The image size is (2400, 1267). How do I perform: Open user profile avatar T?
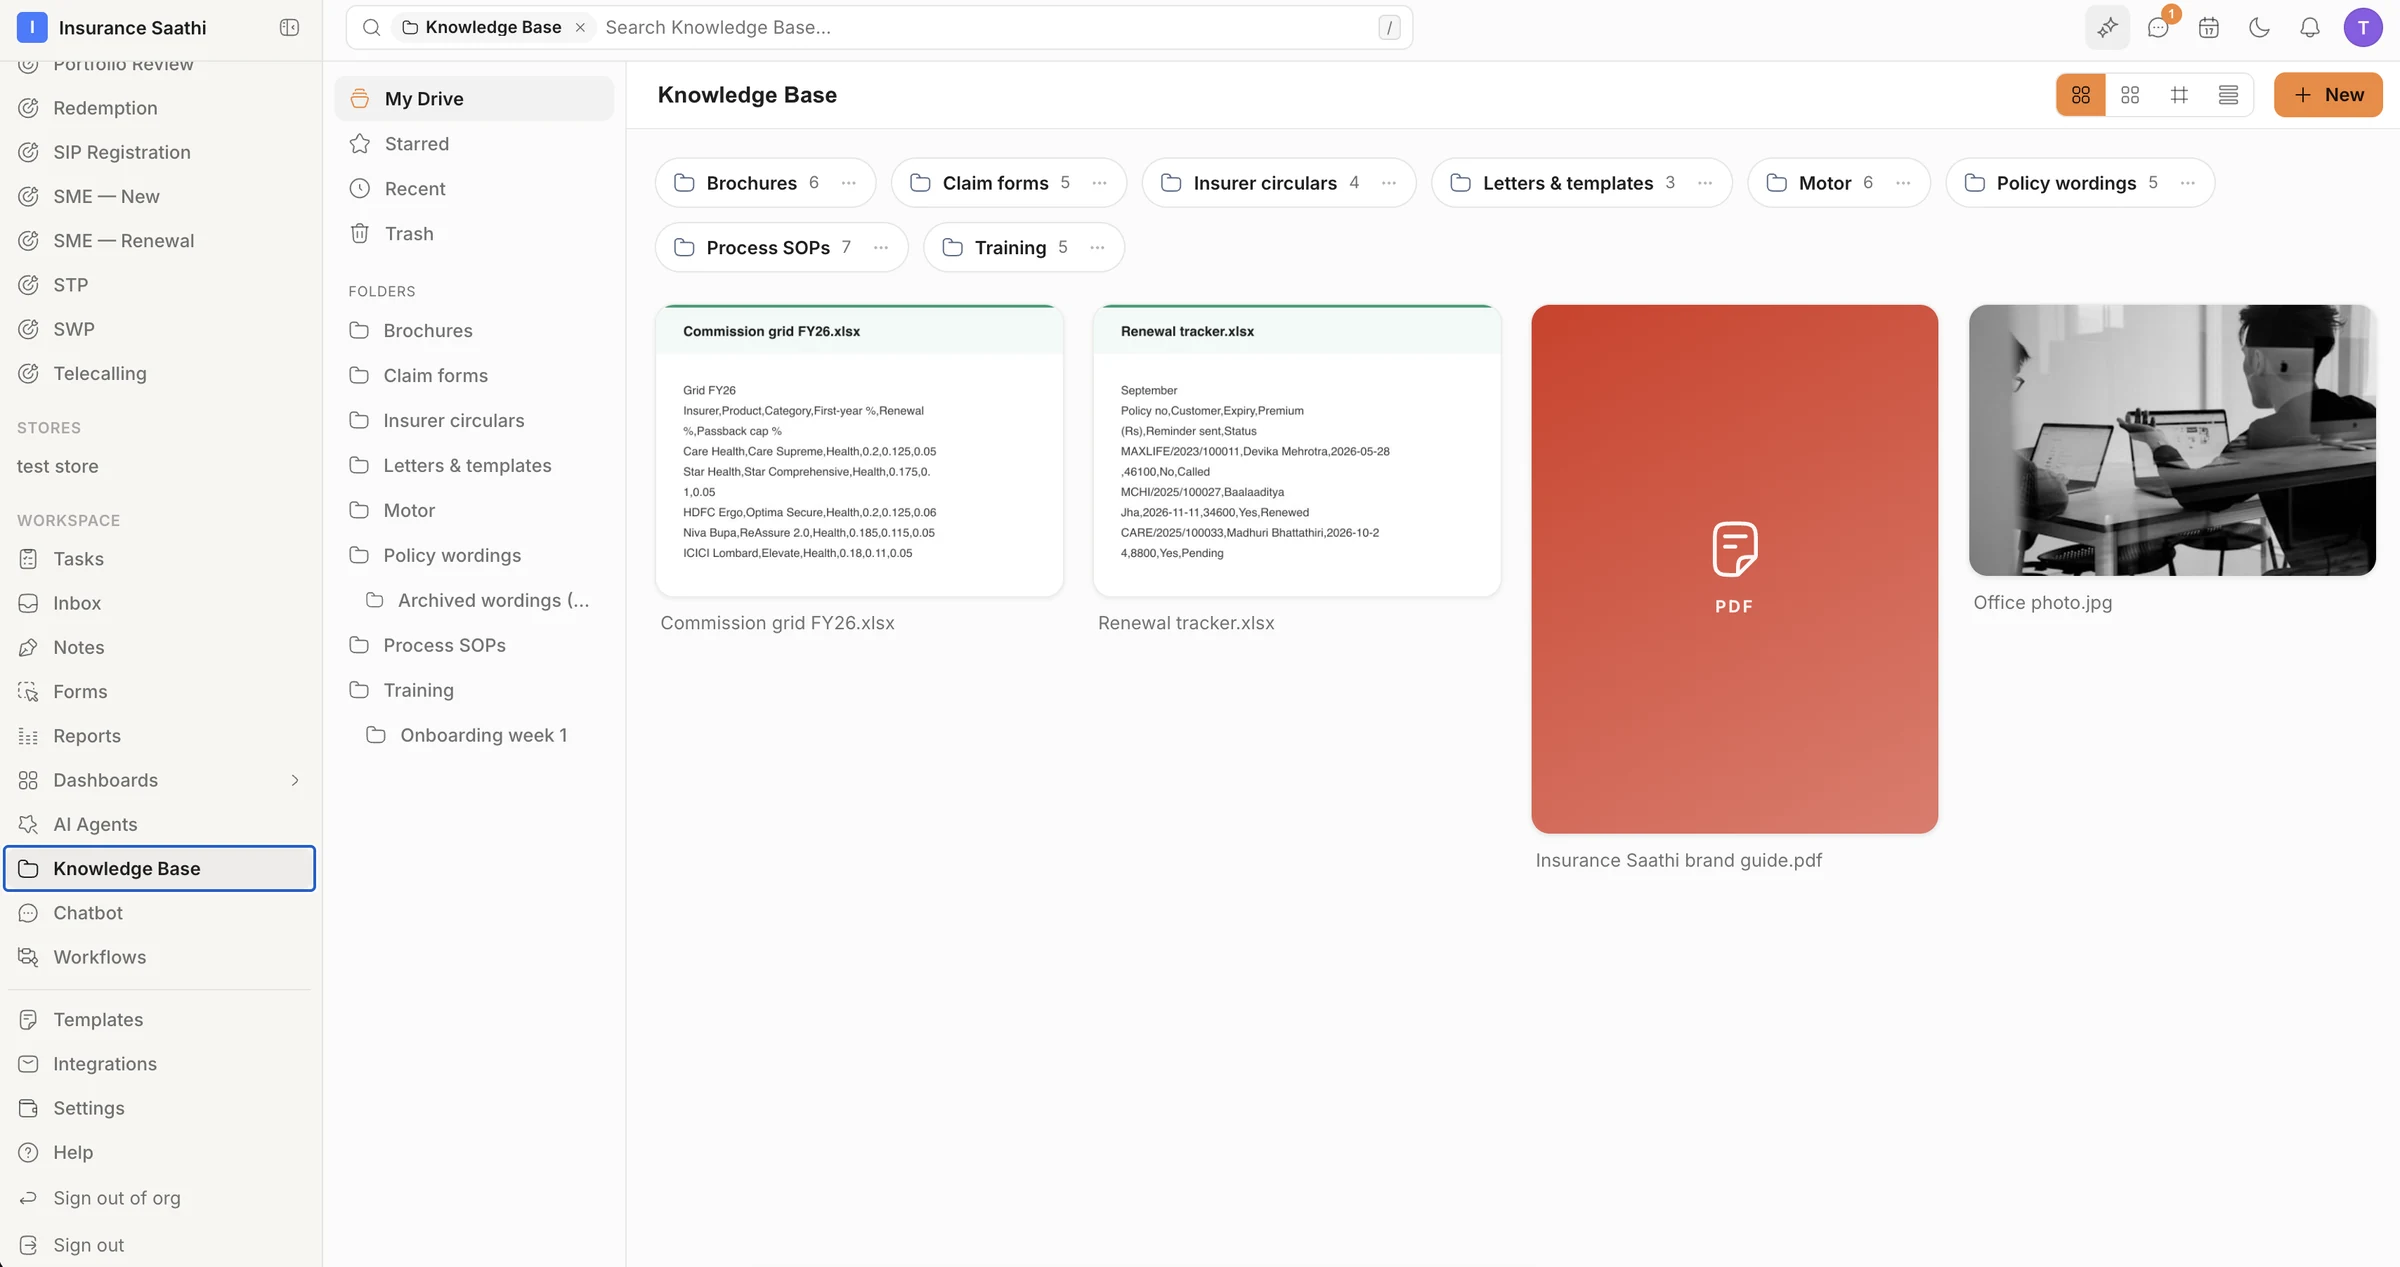[x=2363, y=27]
